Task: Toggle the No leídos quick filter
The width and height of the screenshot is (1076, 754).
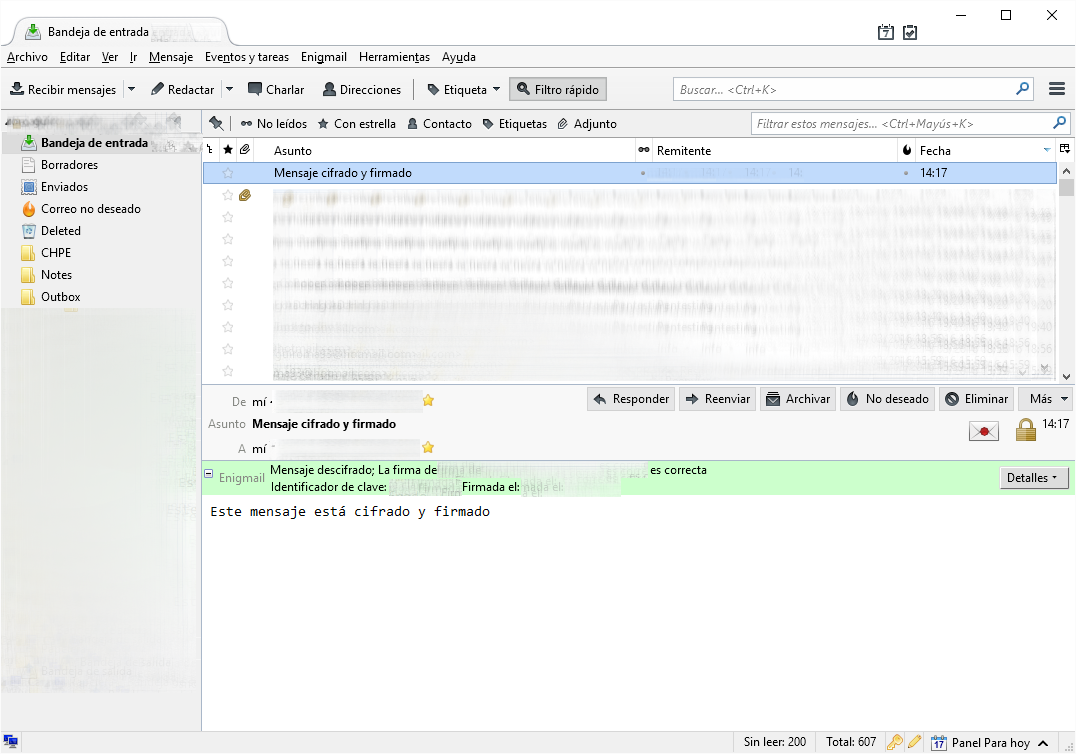Action: coord(273,124)
